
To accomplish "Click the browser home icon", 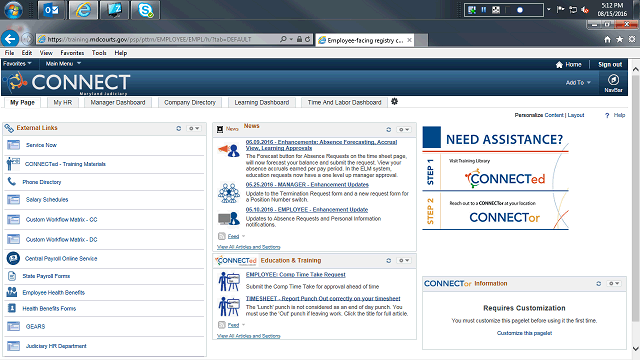I will (607, 39).
